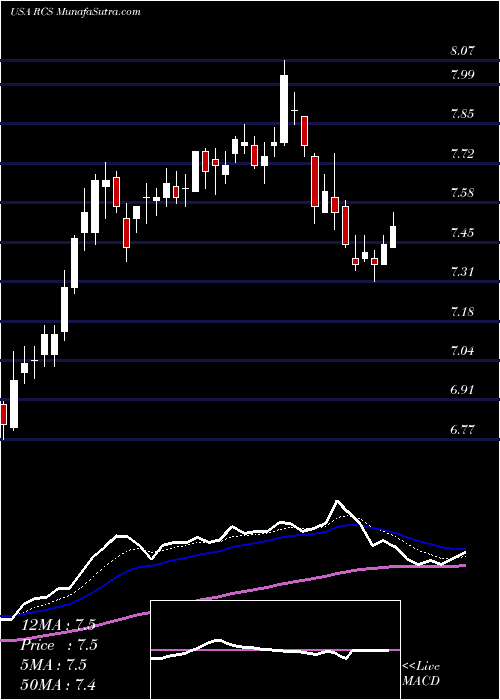Click the 7.99 price axis label
The width and height of the screenshot is (500, 700).
pyautogui.click(x=462, y=75)
